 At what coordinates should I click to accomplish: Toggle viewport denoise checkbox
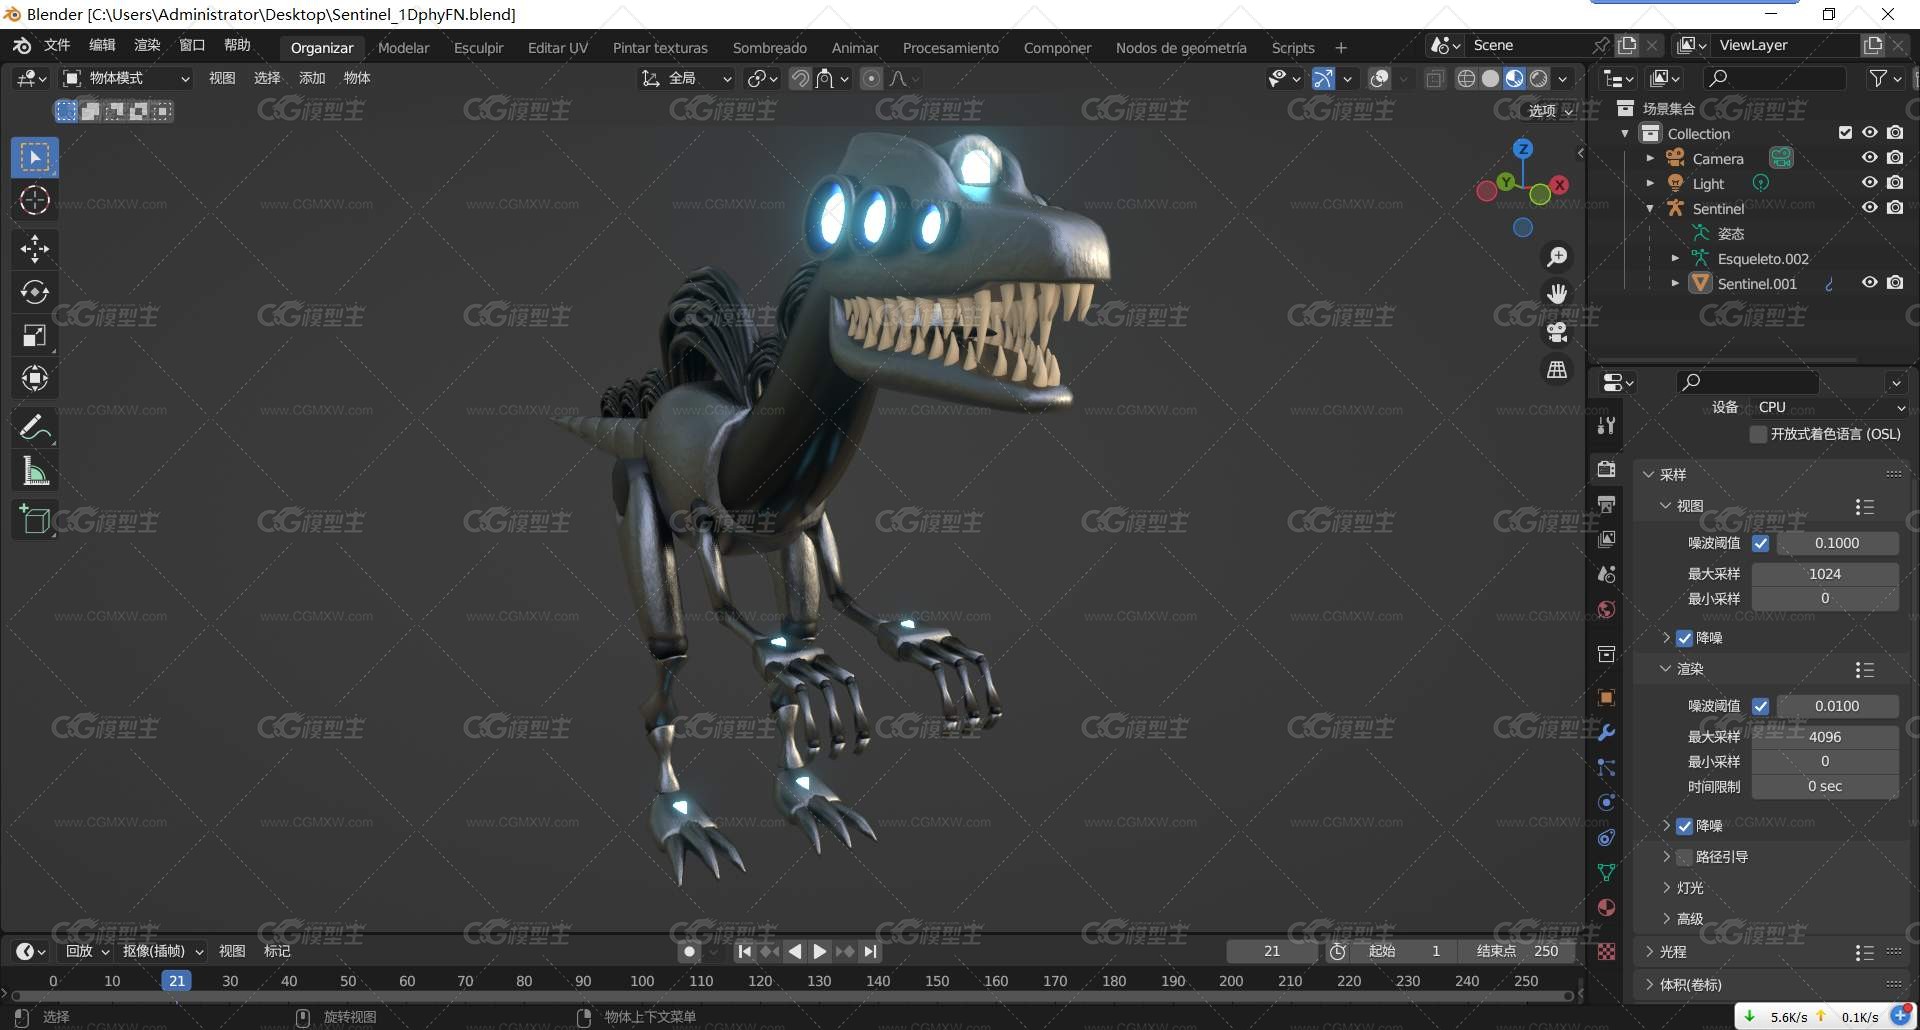click(x=1685, y=638)
